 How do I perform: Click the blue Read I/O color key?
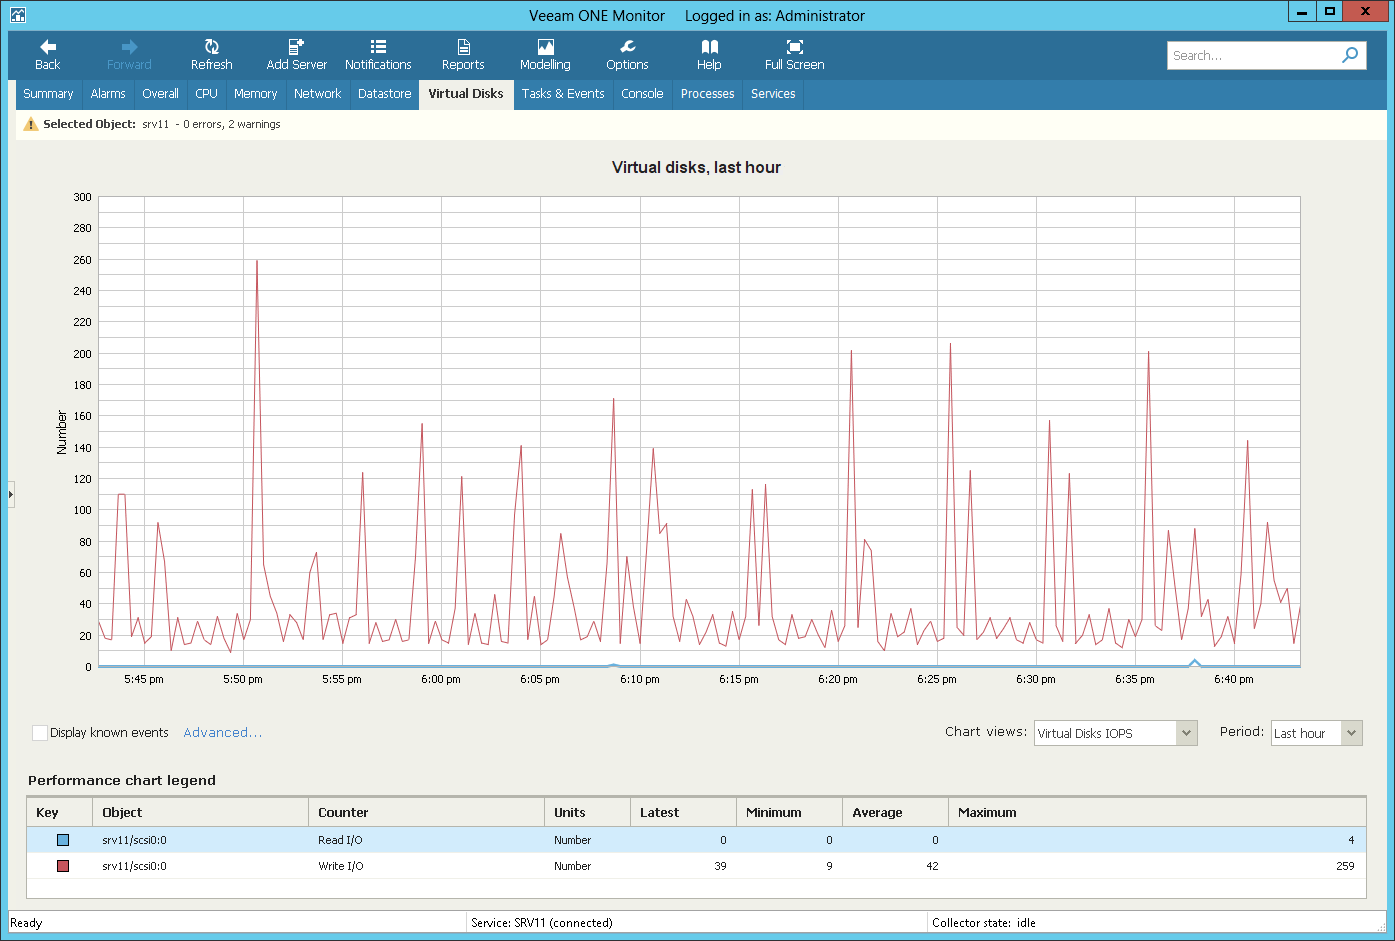click(x=63, y=840)
